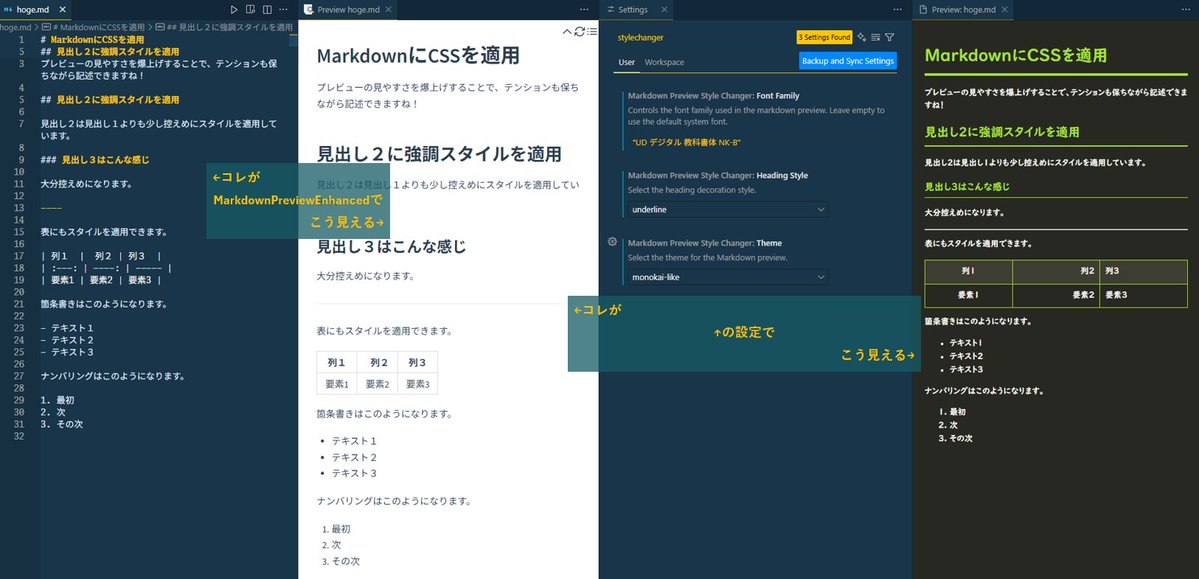Refresh the Markdown Preview Enhanced pane
Screen dimensions: 1199x579
pyautogui.click(x=580, y=31)
